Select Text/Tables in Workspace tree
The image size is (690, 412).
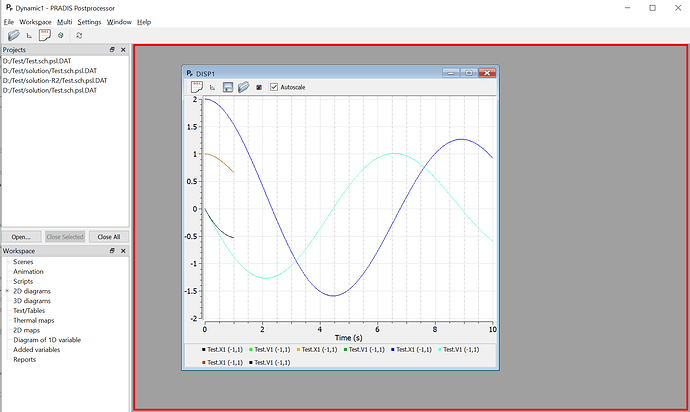29,311
